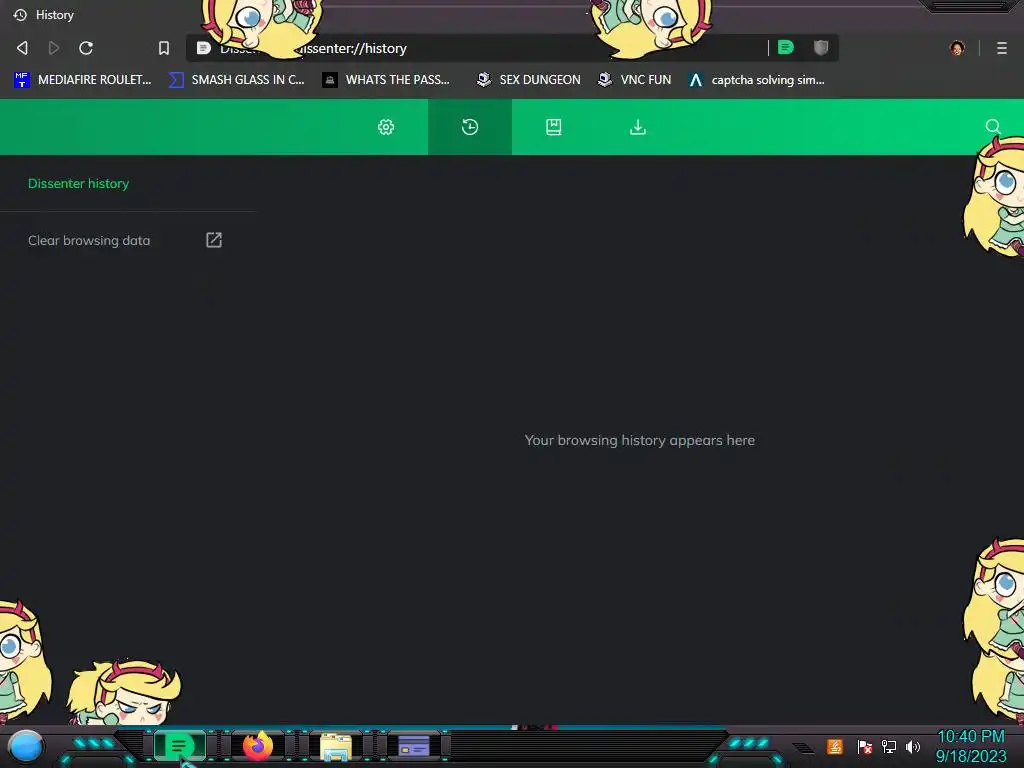This screenshot has height=768, width=1024.
Task: Click Clear browsing data
Action: (89, 240)
